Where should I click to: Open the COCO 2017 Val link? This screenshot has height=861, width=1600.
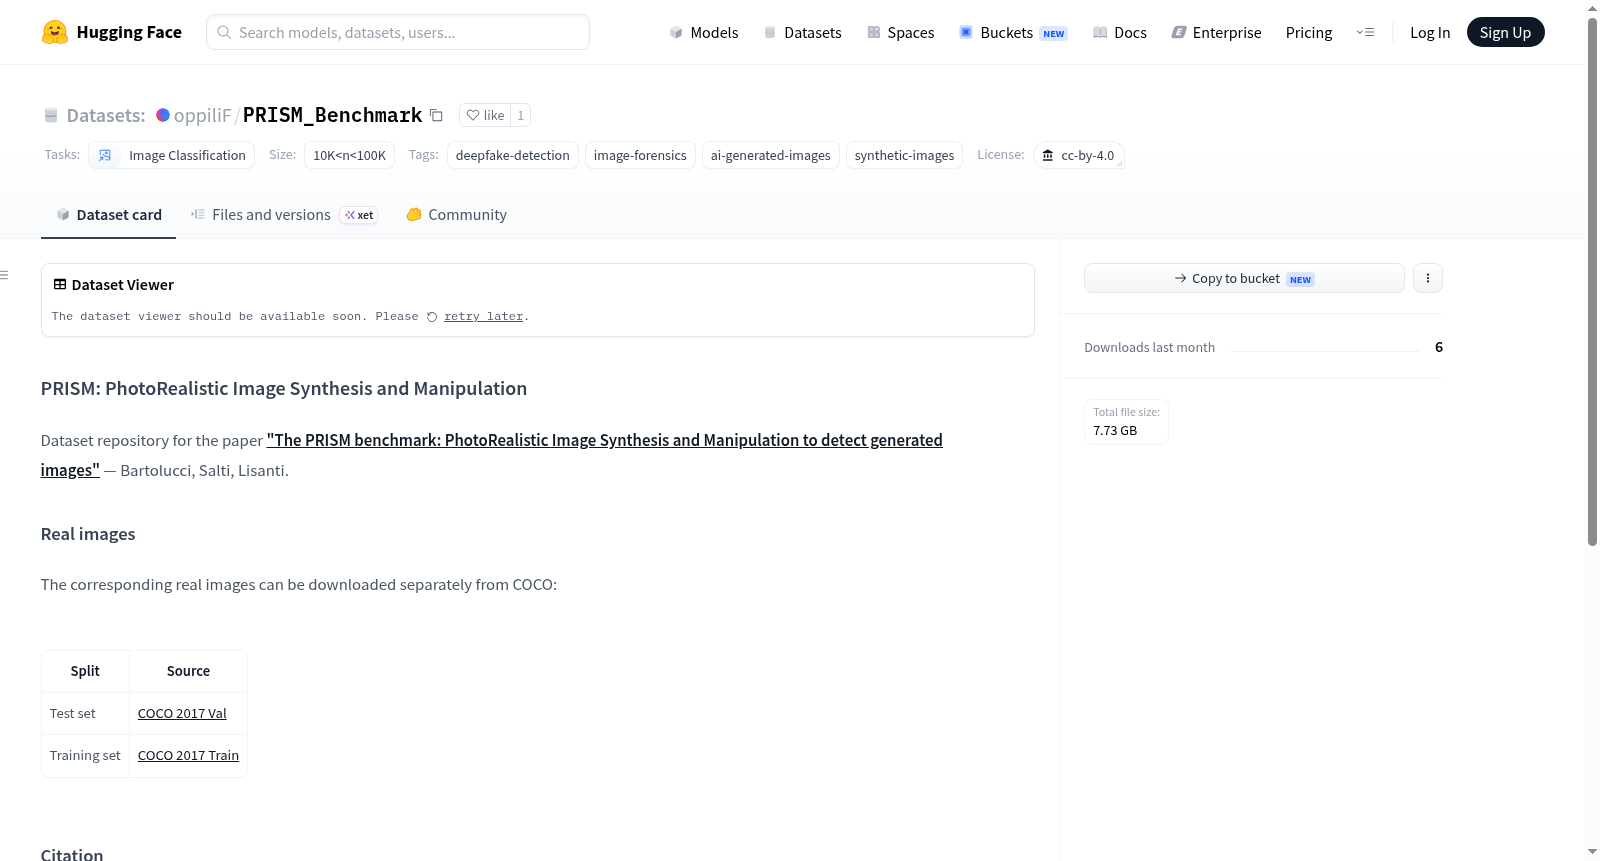182,714
